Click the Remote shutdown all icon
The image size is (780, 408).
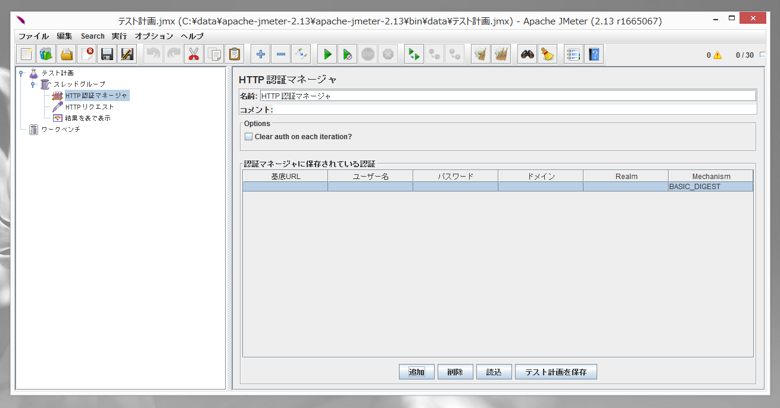(455, 54)
